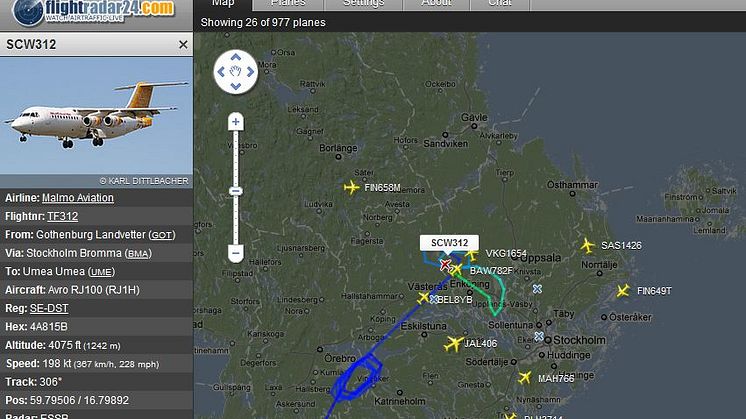Screen dimensions: 746x419
Task: Click the SE-DST registration link
Action: 49,308
